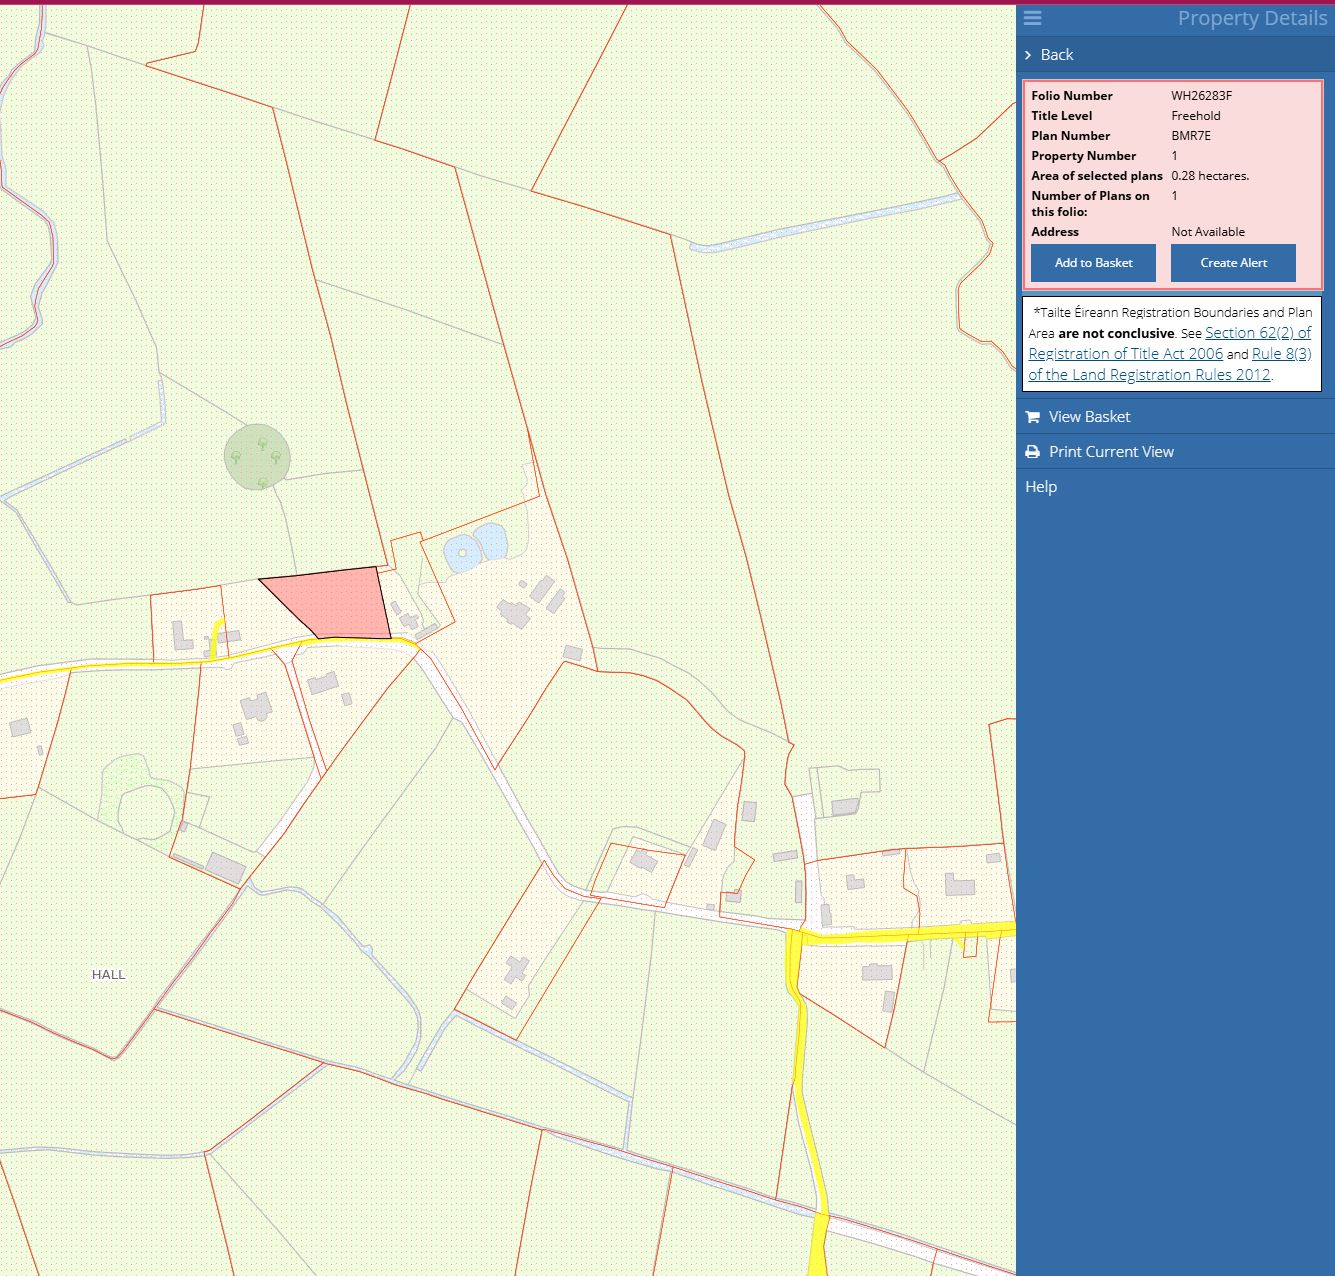Open the hamburger menu in the panel header
This screenshot has width=1335, height=1276.
coord(1033,18)
